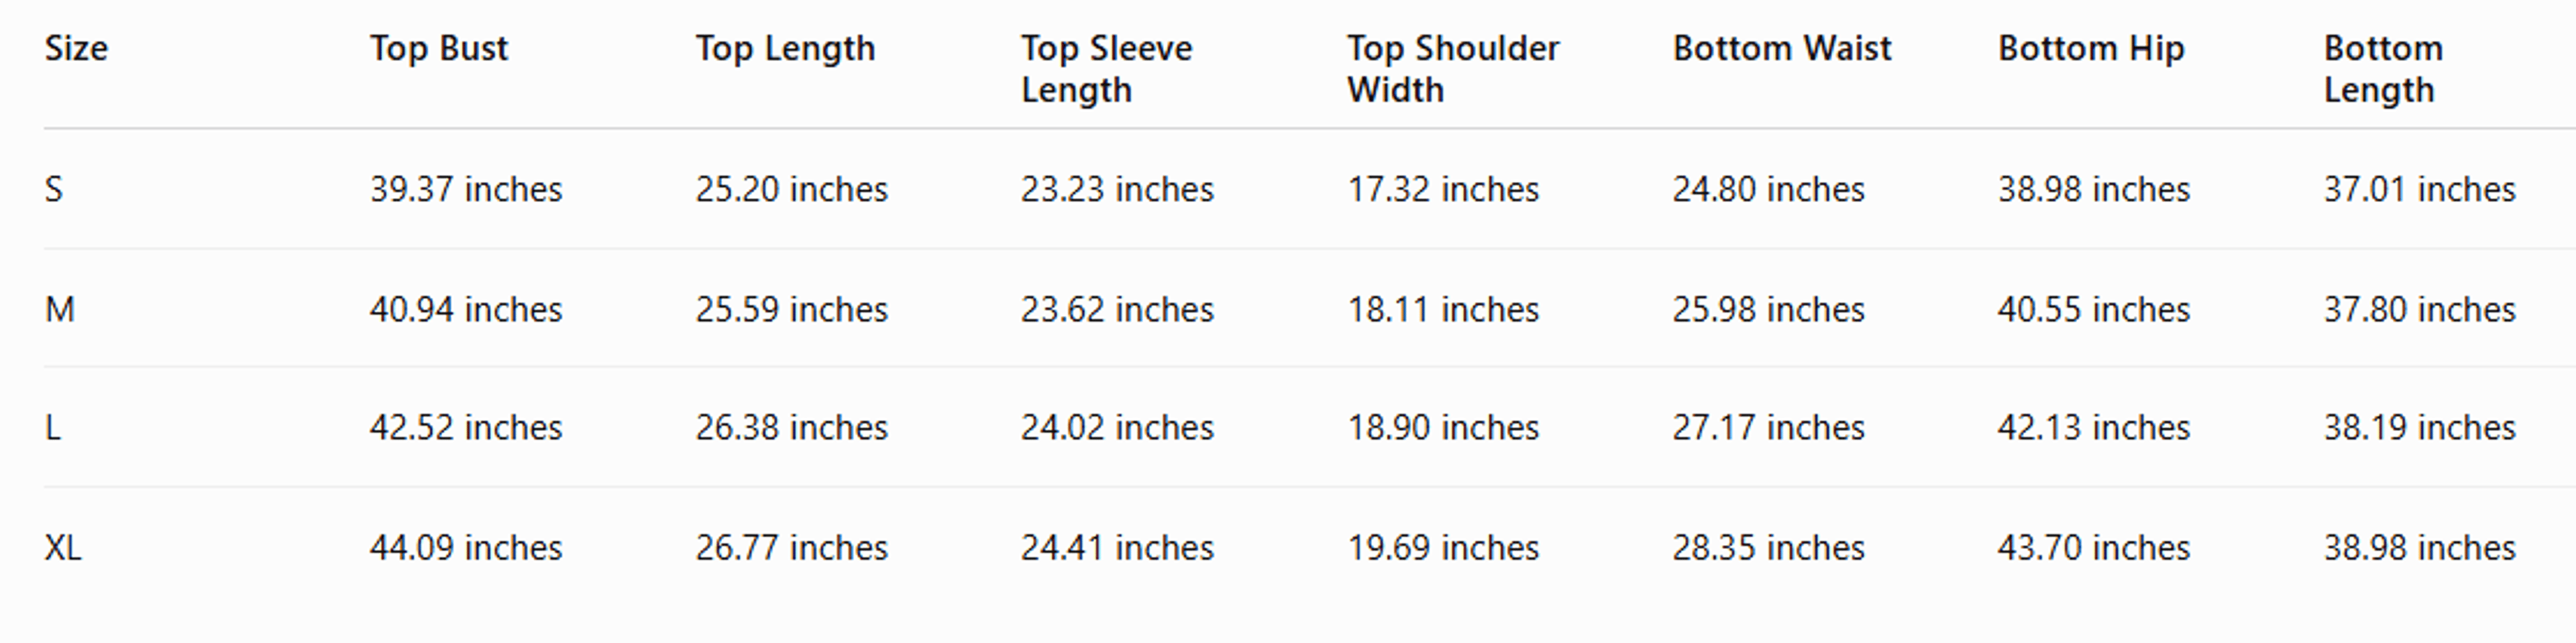Select the 19.69 inches shoulder width cell
Viewport: 2576px width, 643px height.
[x=1443, y=548]
